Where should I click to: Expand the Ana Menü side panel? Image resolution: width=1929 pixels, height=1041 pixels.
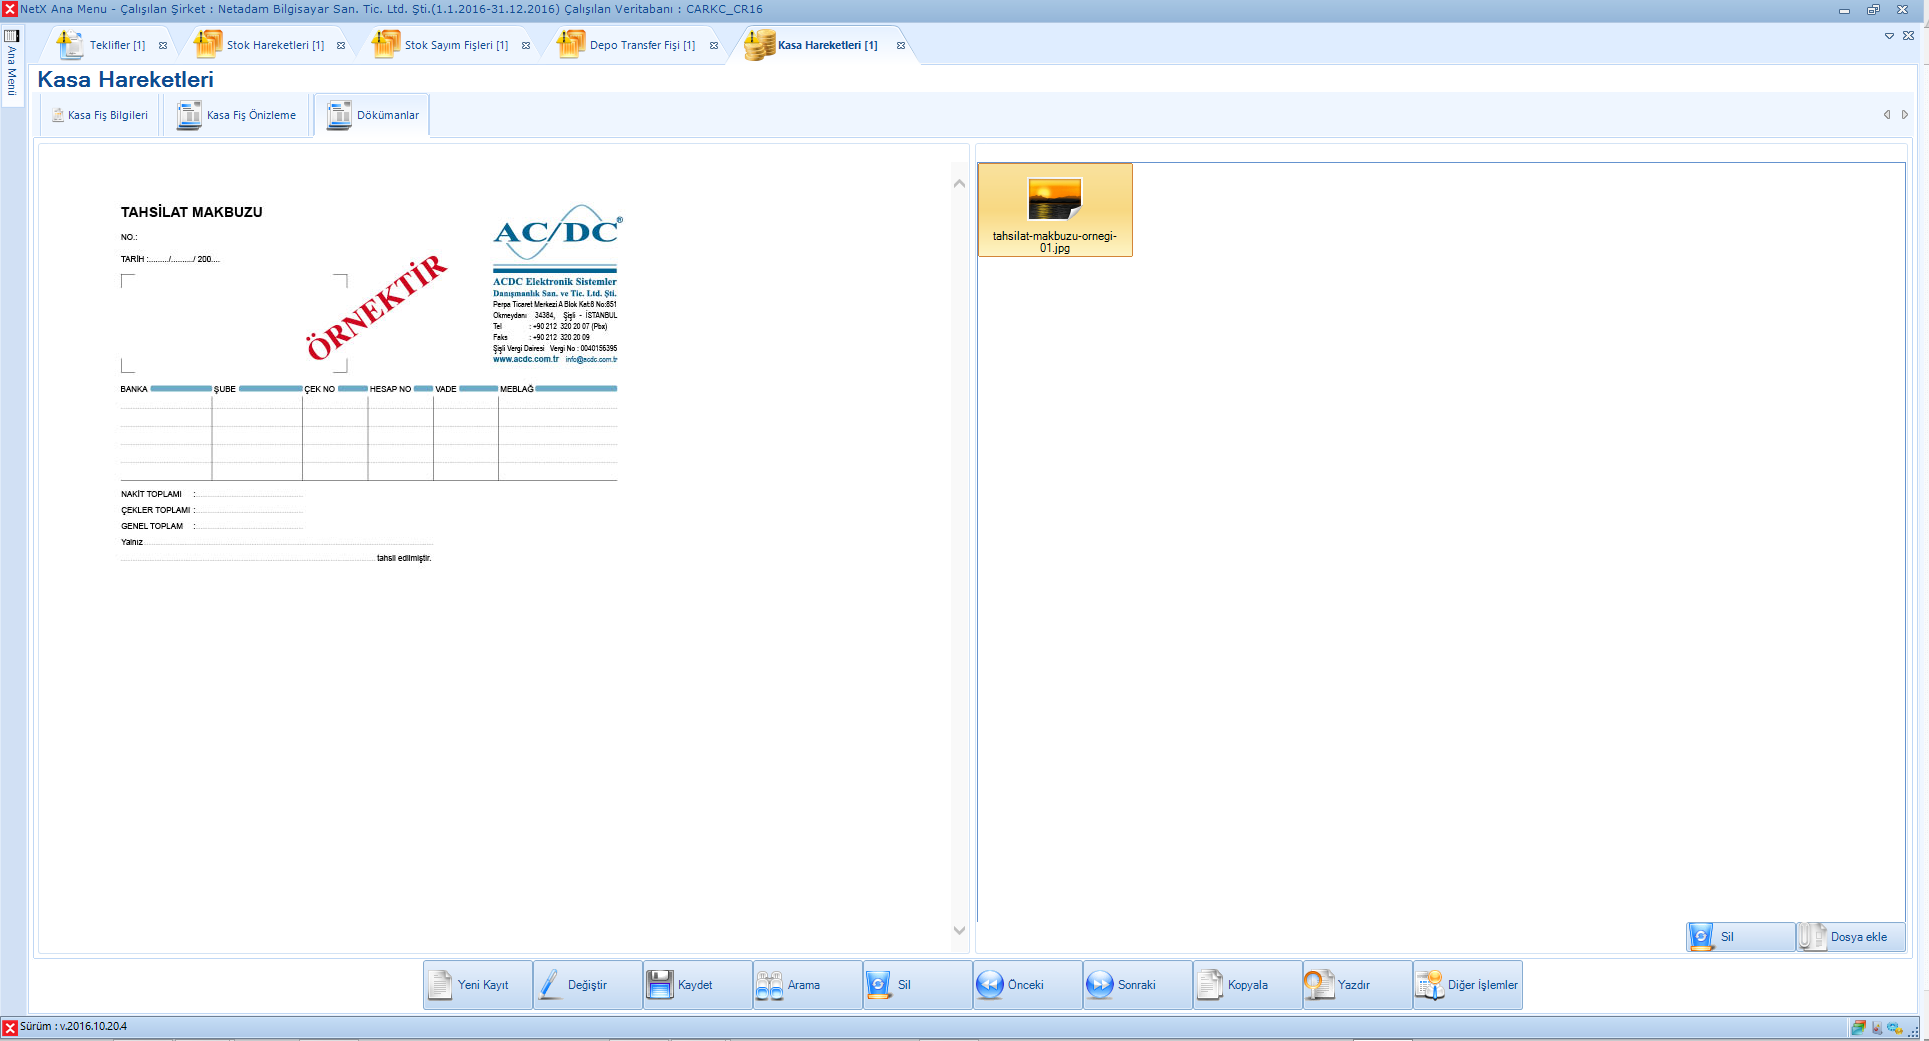[12, 65]
